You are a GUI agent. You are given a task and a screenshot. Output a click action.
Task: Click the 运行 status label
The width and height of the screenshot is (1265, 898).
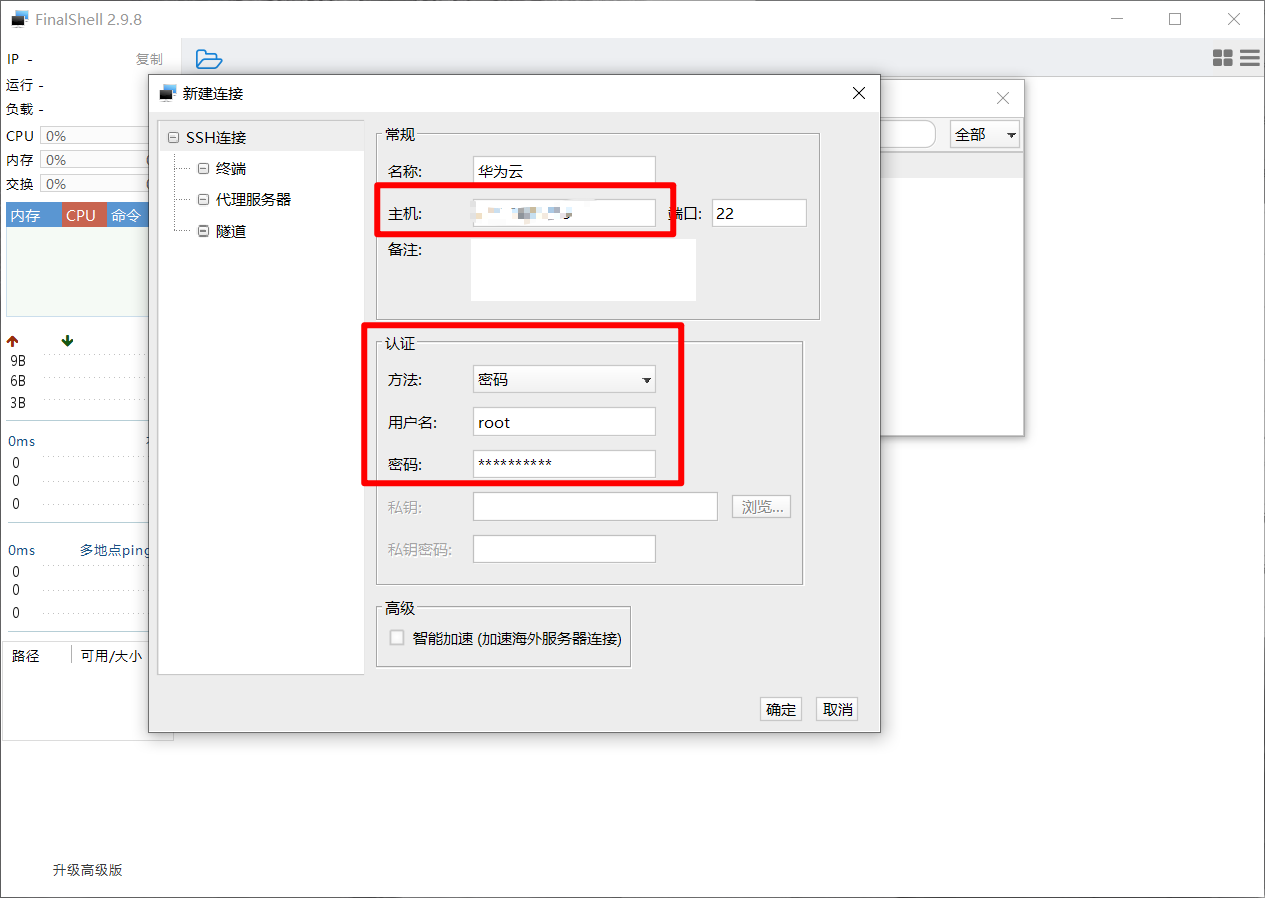[20, 85]
